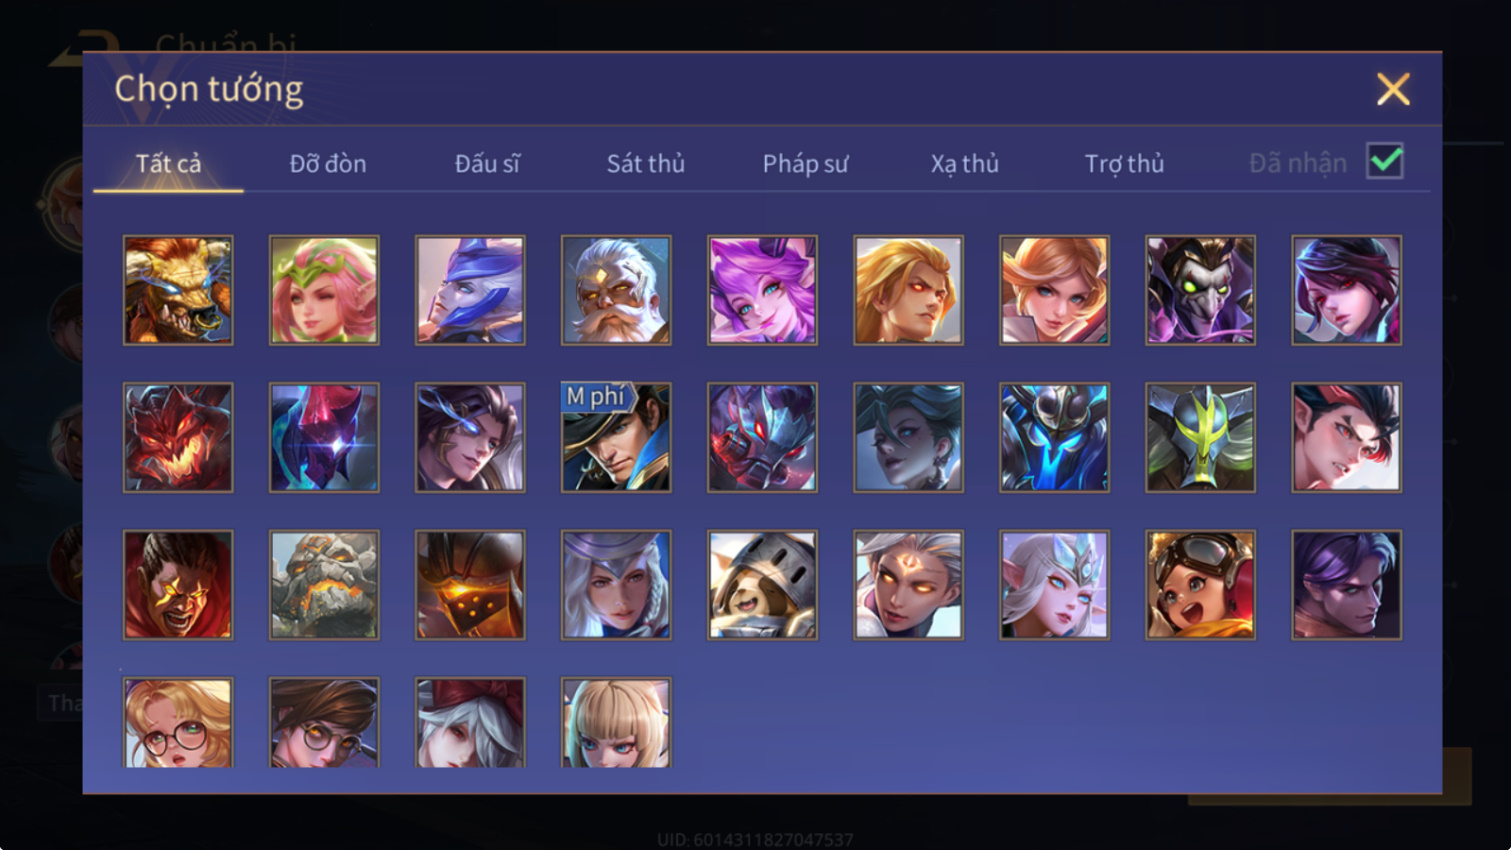Pick the purple-haired girl with horns
The image size is (1511, 850).
(762, 290)
